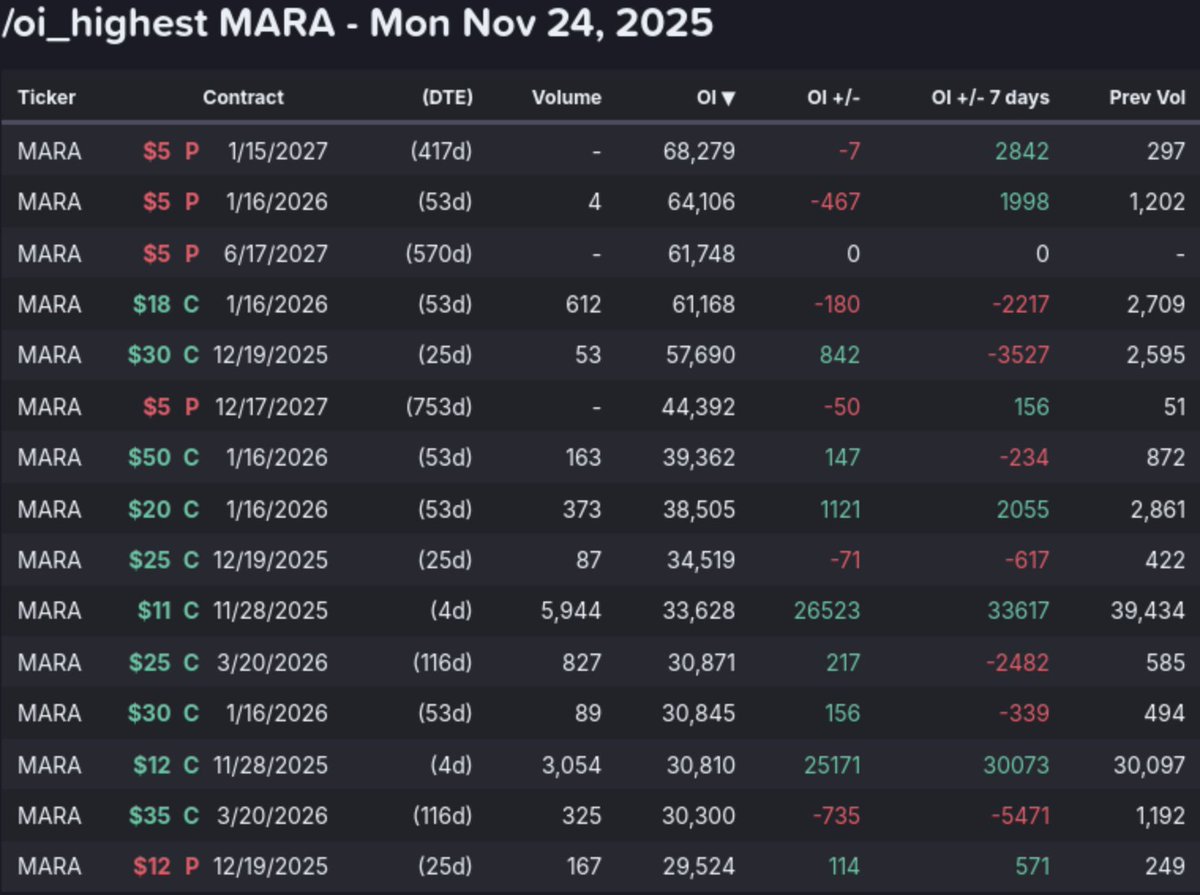The width and height of the screenshot is (1200, 895).
Task: Sort by the Ticker column header
Action: 46,97
